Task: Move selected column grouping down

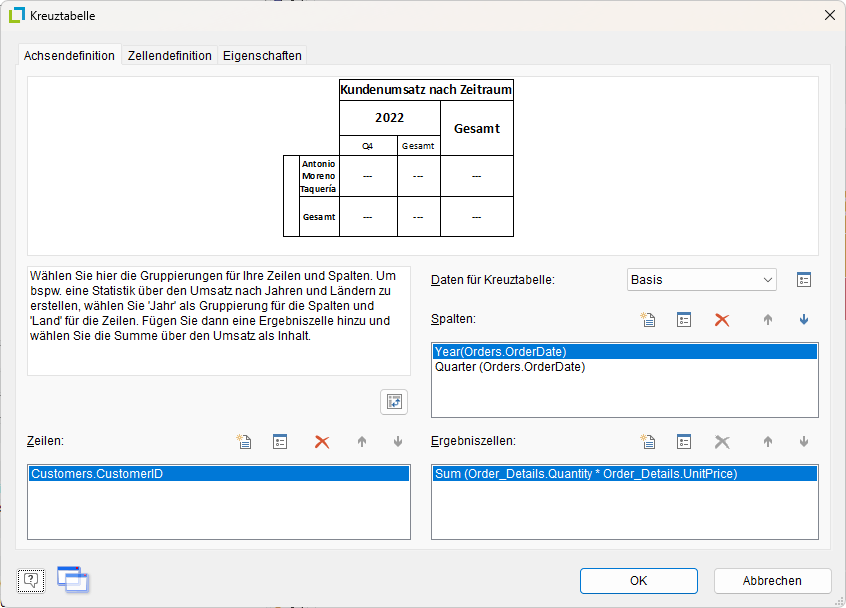Action: coord(803,320)
